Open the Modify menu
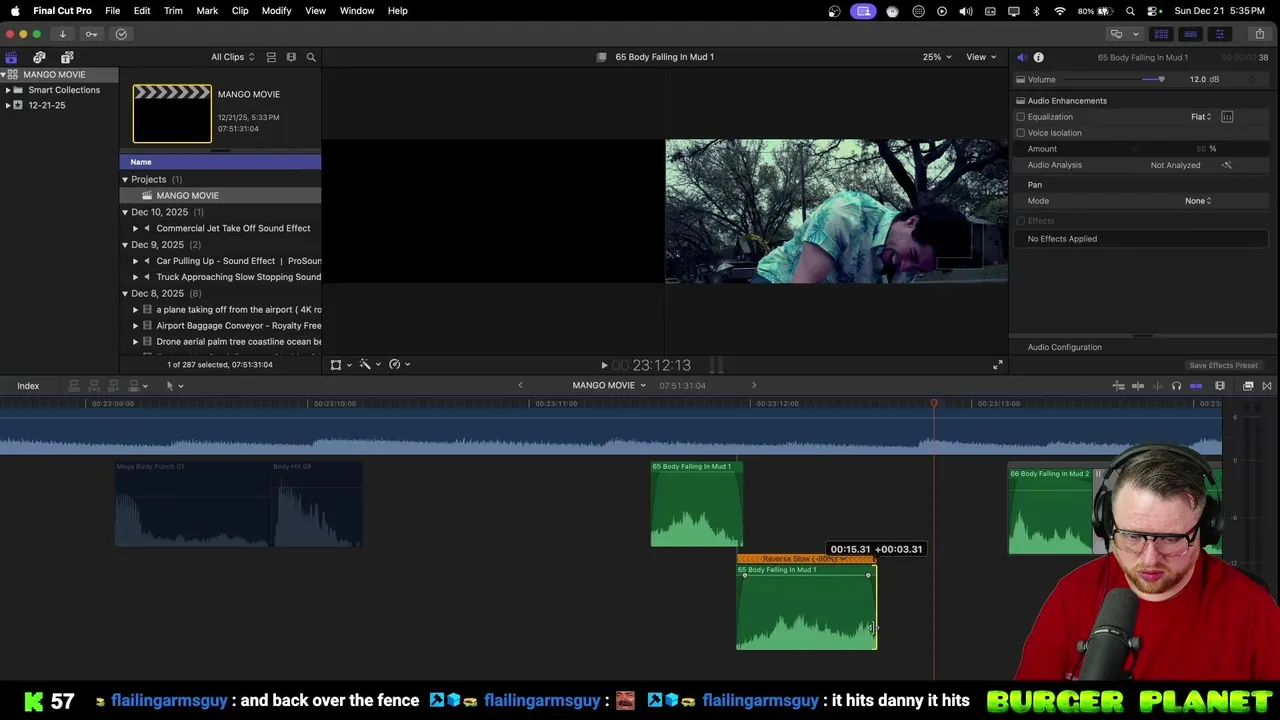This screenshot has height=720, width=1280. point(276,11)
